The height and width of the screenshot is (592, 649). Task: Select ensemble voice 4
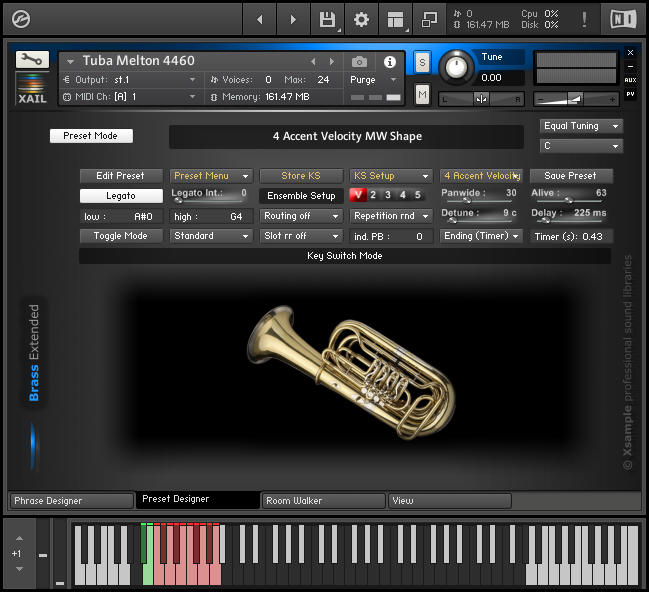[x=403, y=195]
